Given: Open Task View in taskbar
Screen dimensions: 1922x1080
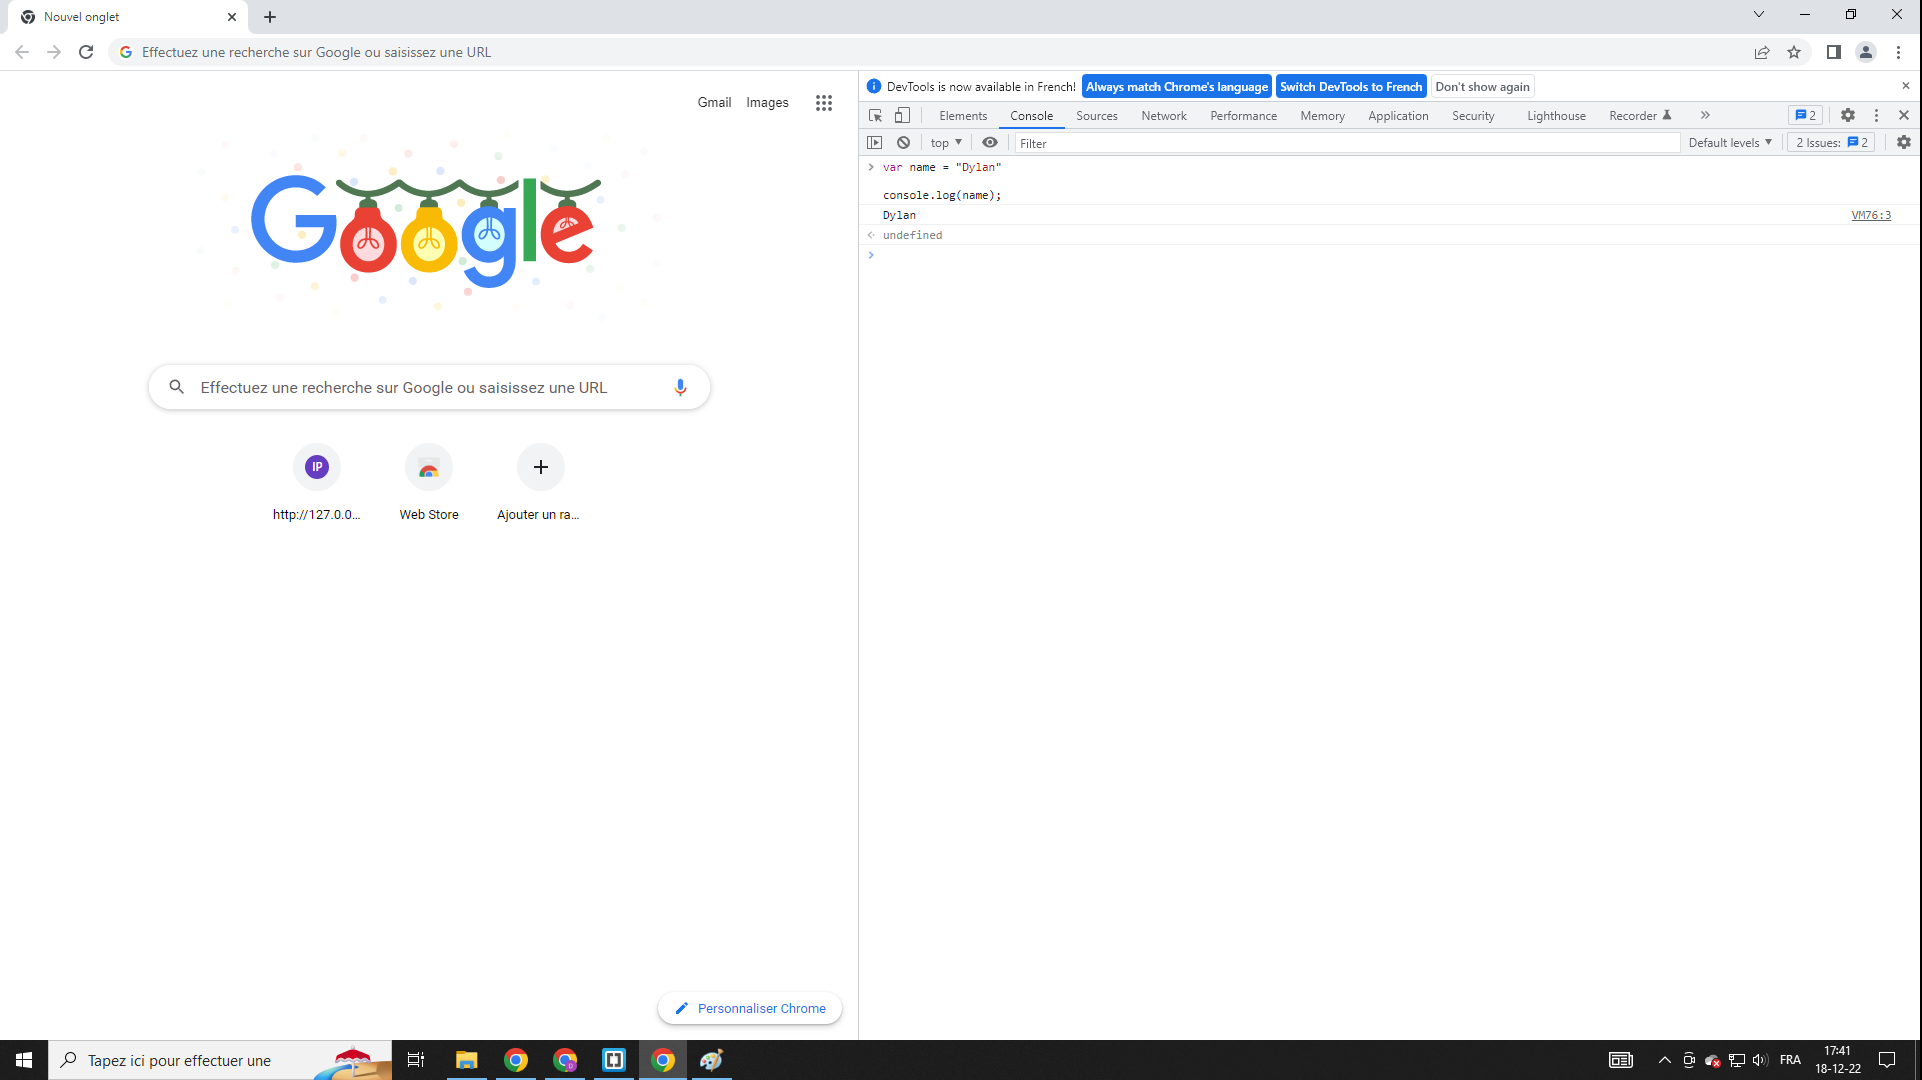Looking at the screenshot, I should click(x=416, y=1060).
